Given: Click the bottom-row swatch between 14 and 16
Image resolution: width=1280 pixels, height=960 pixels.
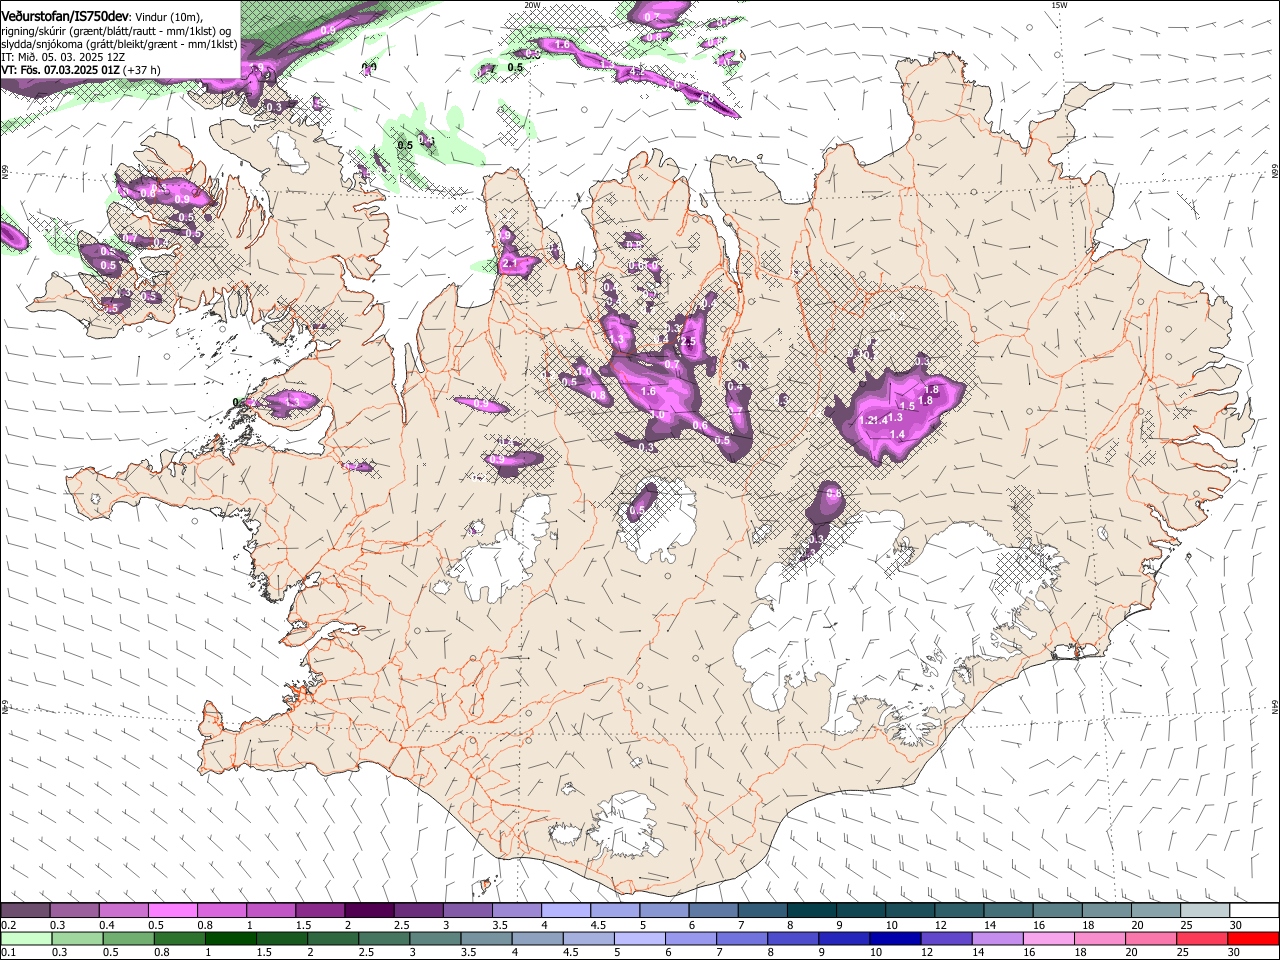Looking at the screenshot, I should click(x=998, y=938).
